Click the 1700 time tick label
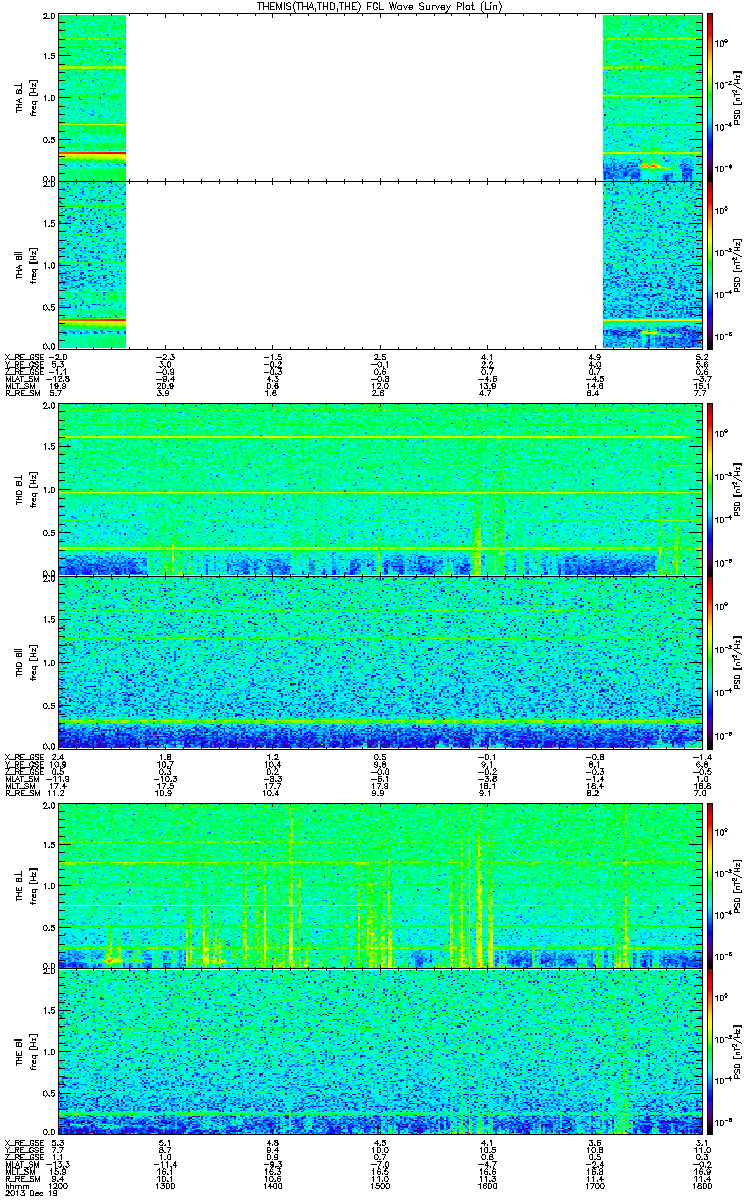This screenshot has height=1200, width=750. [594, 1185]
